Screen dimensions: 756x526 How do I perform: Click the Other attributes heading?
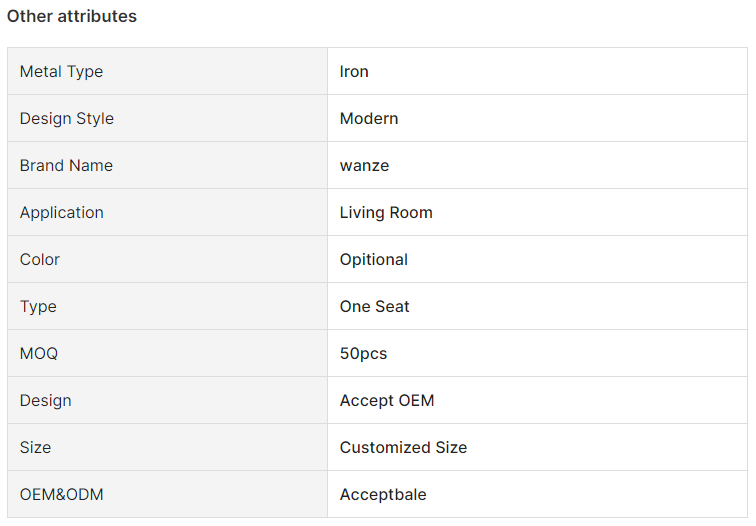tap(72, 16)
